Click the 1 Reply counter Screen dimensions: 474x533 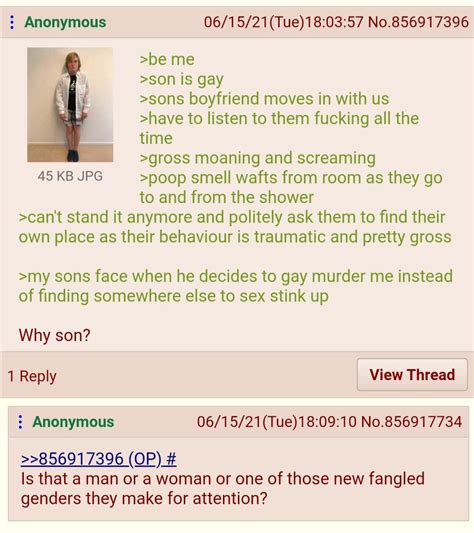[x=32, y=376]
